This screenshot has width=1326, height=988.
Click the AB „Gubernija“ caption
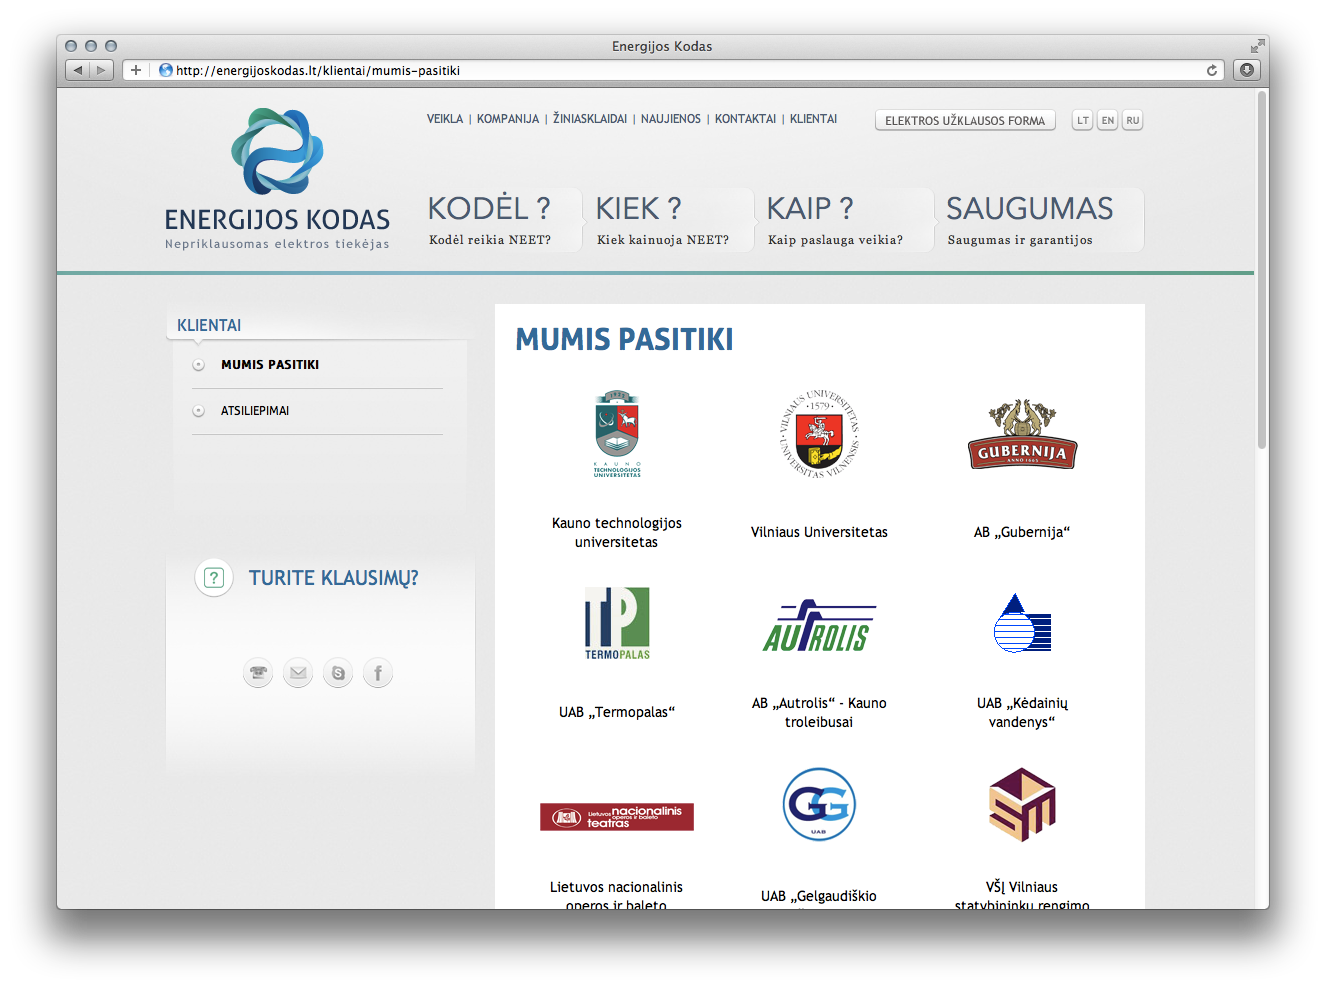point(1022,532)
